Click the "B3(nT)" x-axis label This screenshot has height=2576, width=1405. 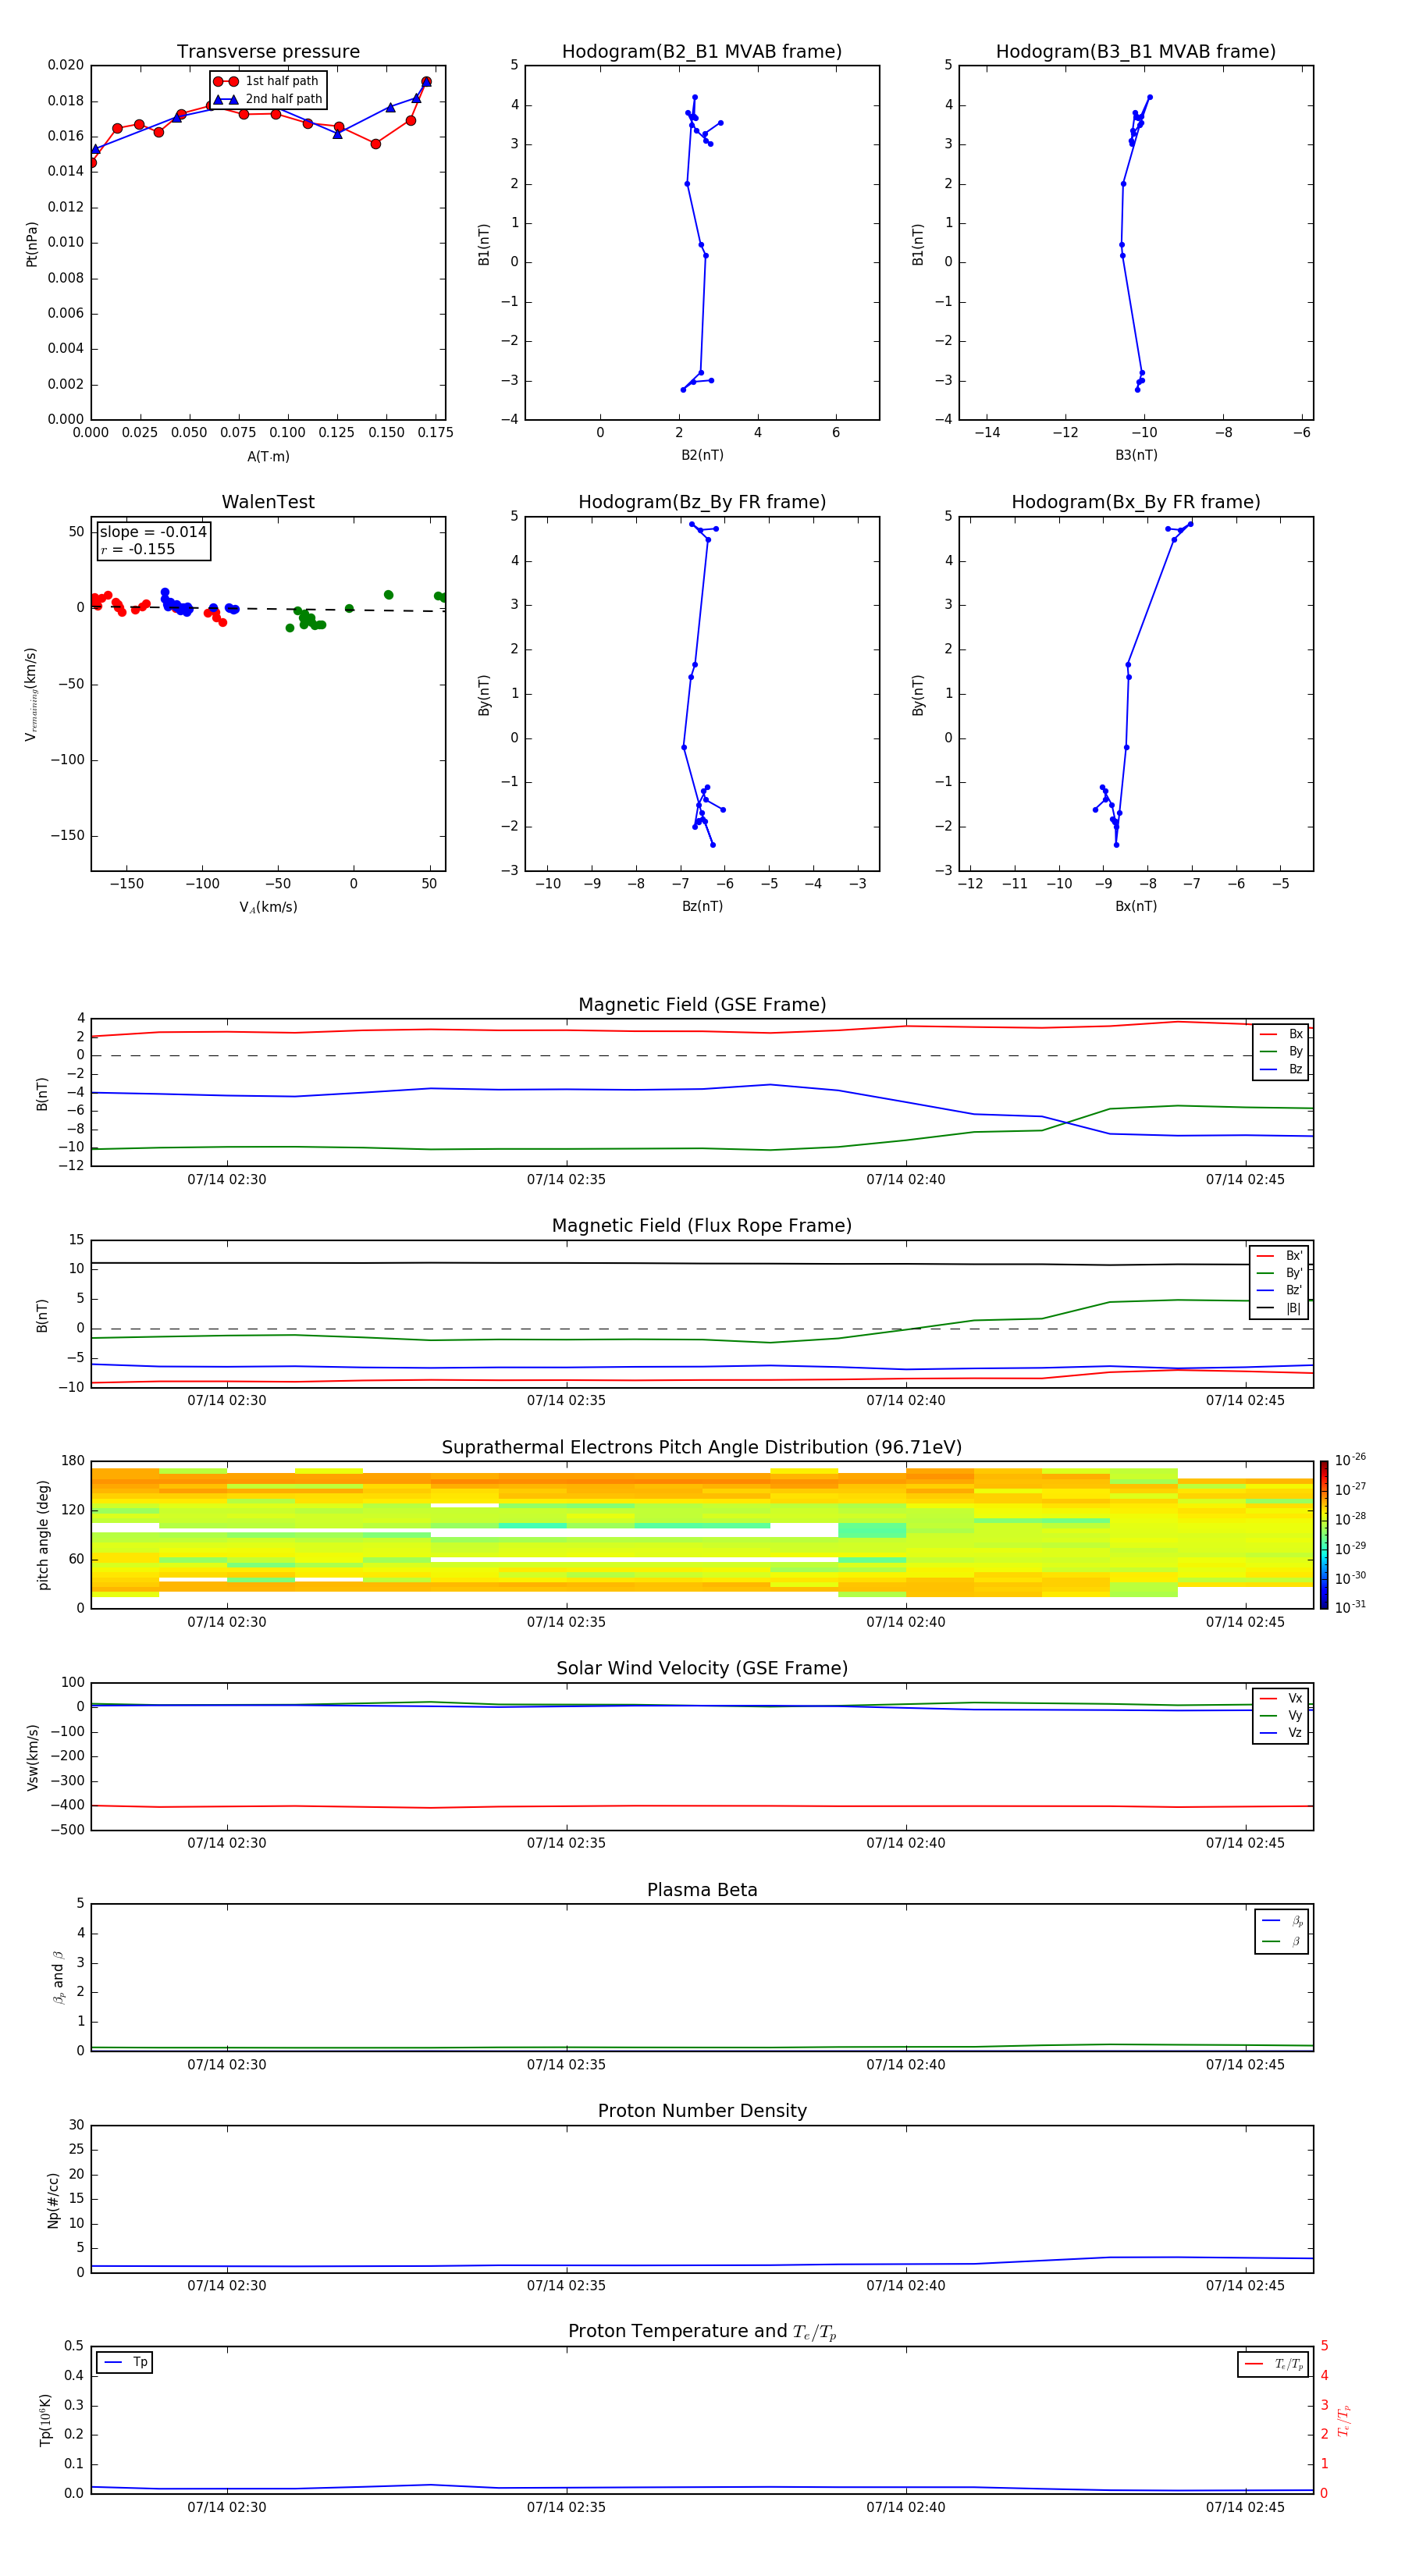tap(1136, 455)
